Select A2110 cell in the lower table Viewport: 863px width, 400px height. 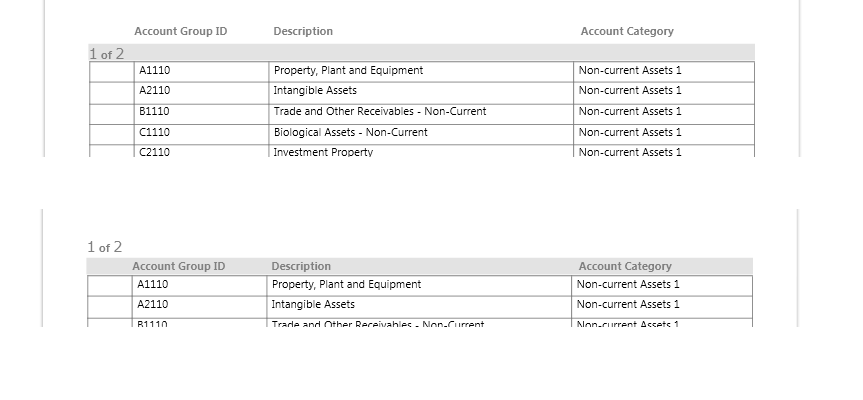tap(153, 304)
